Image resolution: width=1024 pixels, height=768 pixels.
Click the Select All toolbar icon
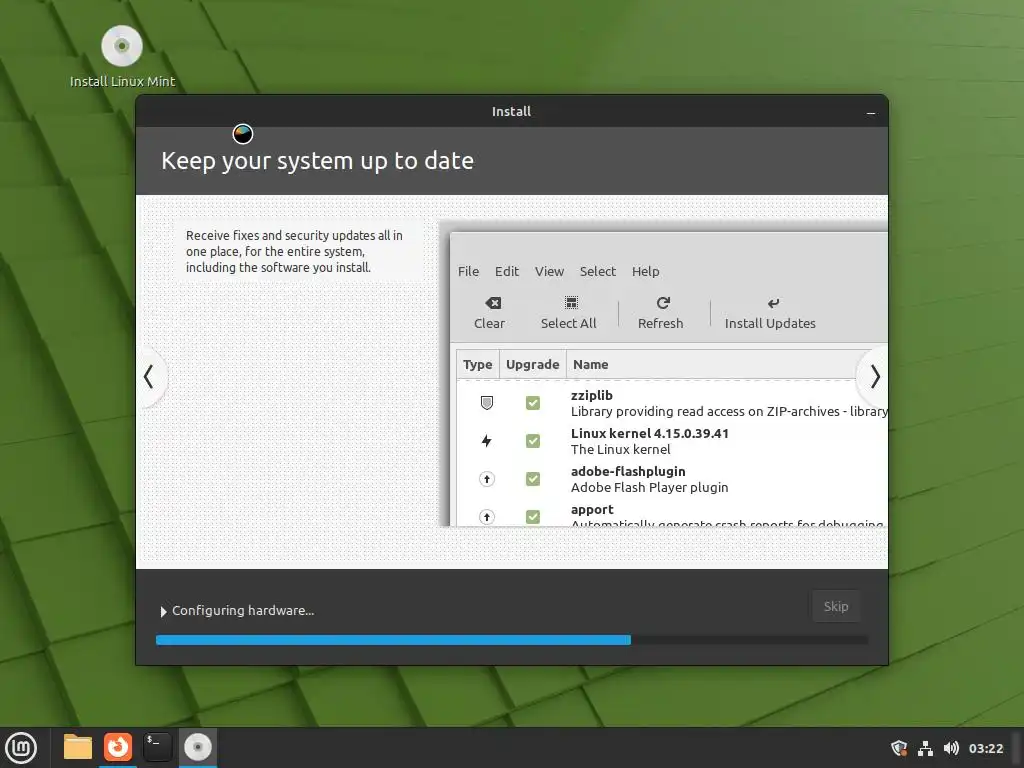point(571,302)
